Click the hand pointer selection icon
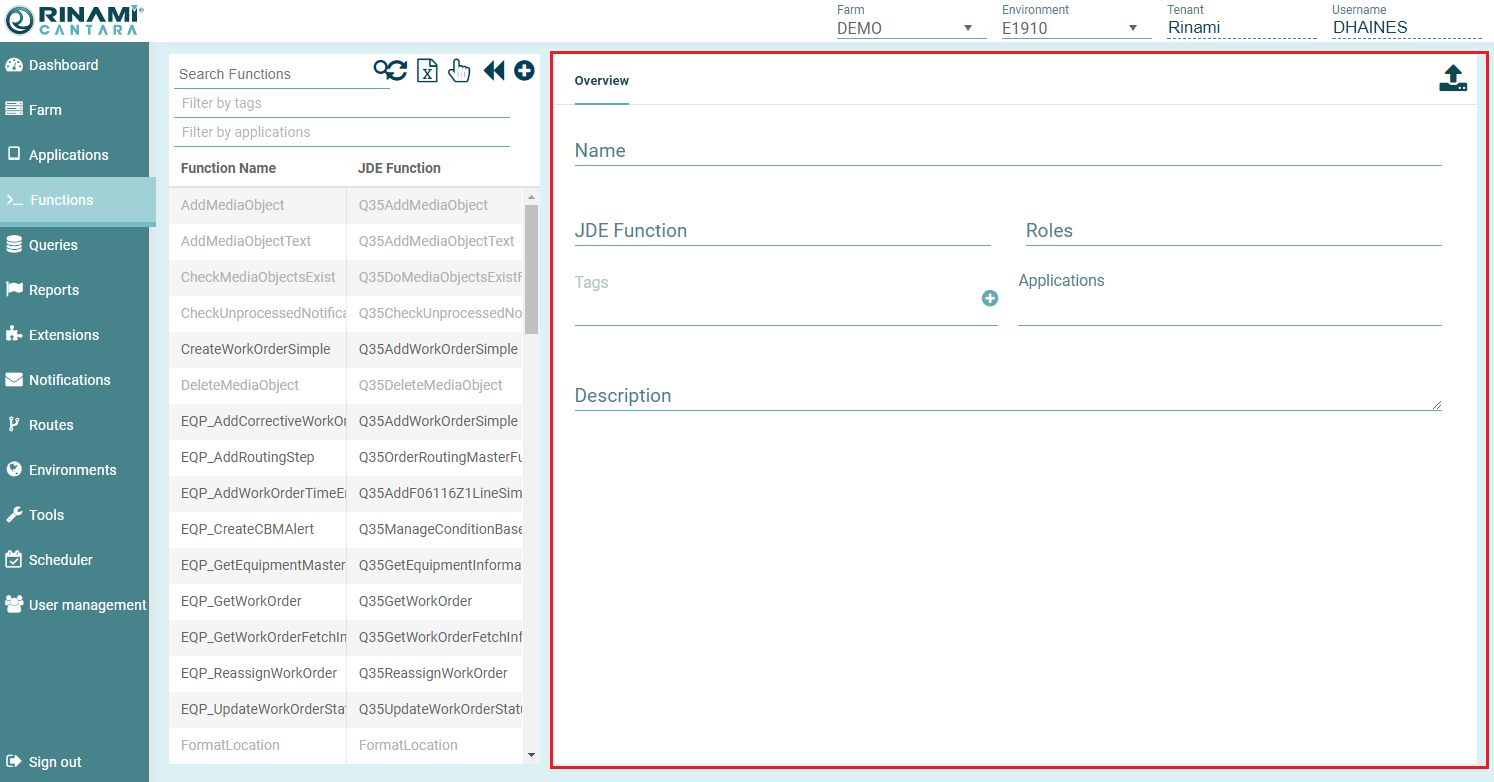 (x=459, y=71)
